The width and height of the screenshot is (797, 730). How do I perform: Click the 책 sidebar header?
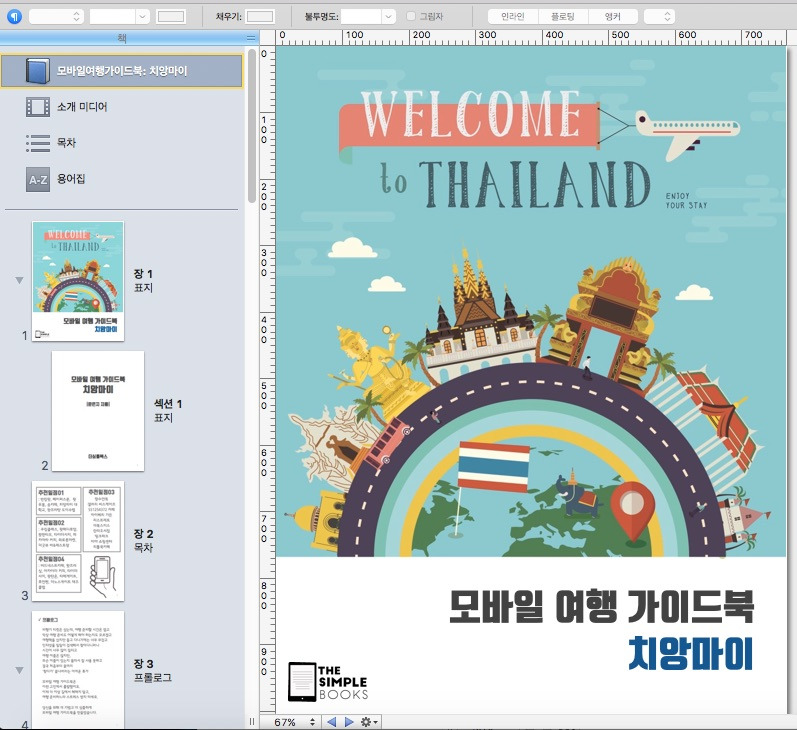[x=122, y=38]
